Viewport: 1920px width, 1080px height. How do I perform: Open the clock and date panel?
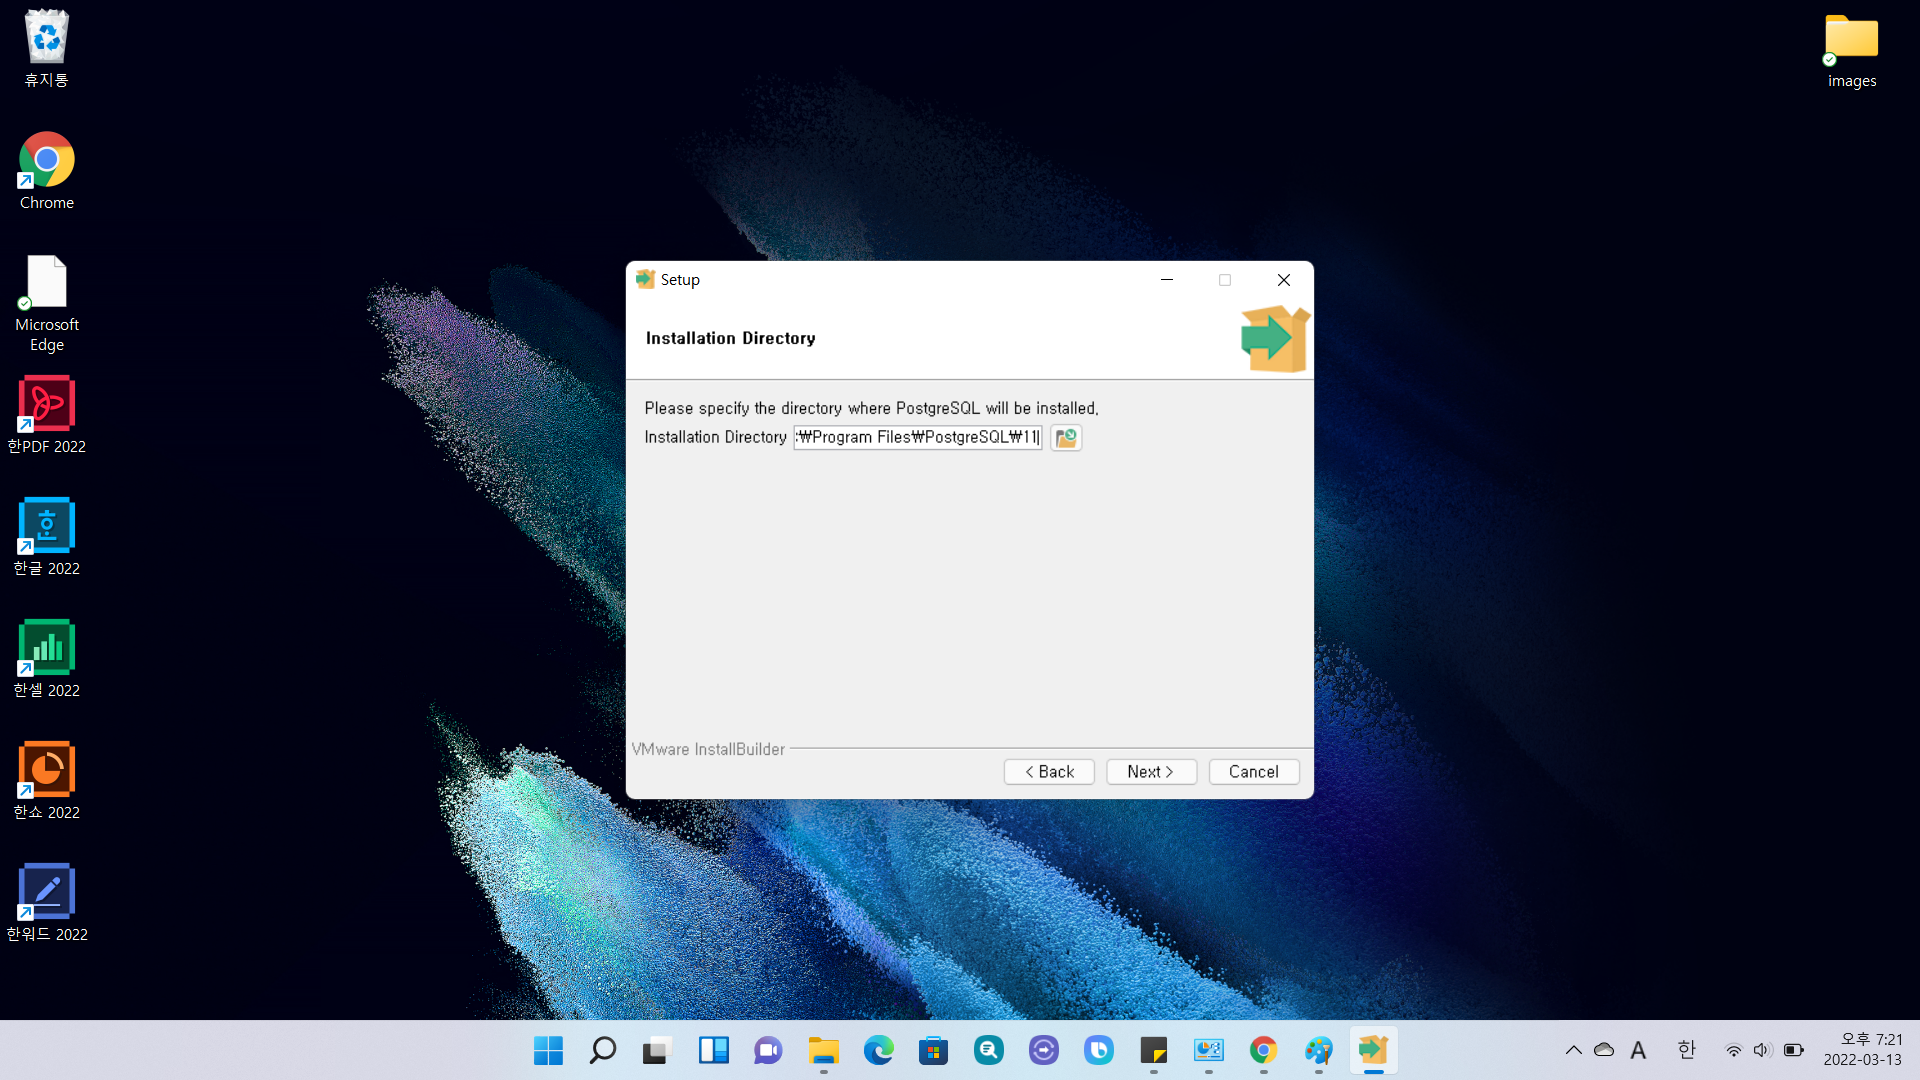[1862, 1050]
